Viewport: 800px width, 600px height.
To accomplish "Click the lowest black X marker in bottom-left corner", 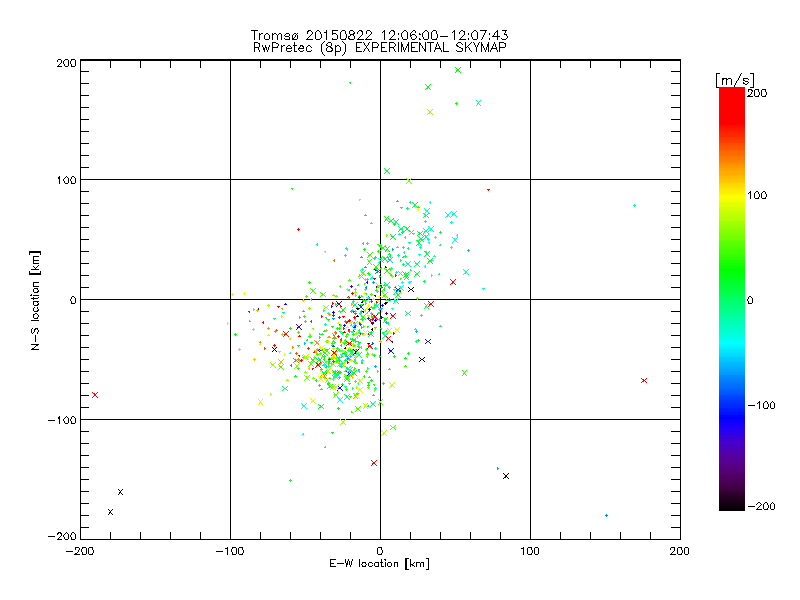I will tap(110, 512).
